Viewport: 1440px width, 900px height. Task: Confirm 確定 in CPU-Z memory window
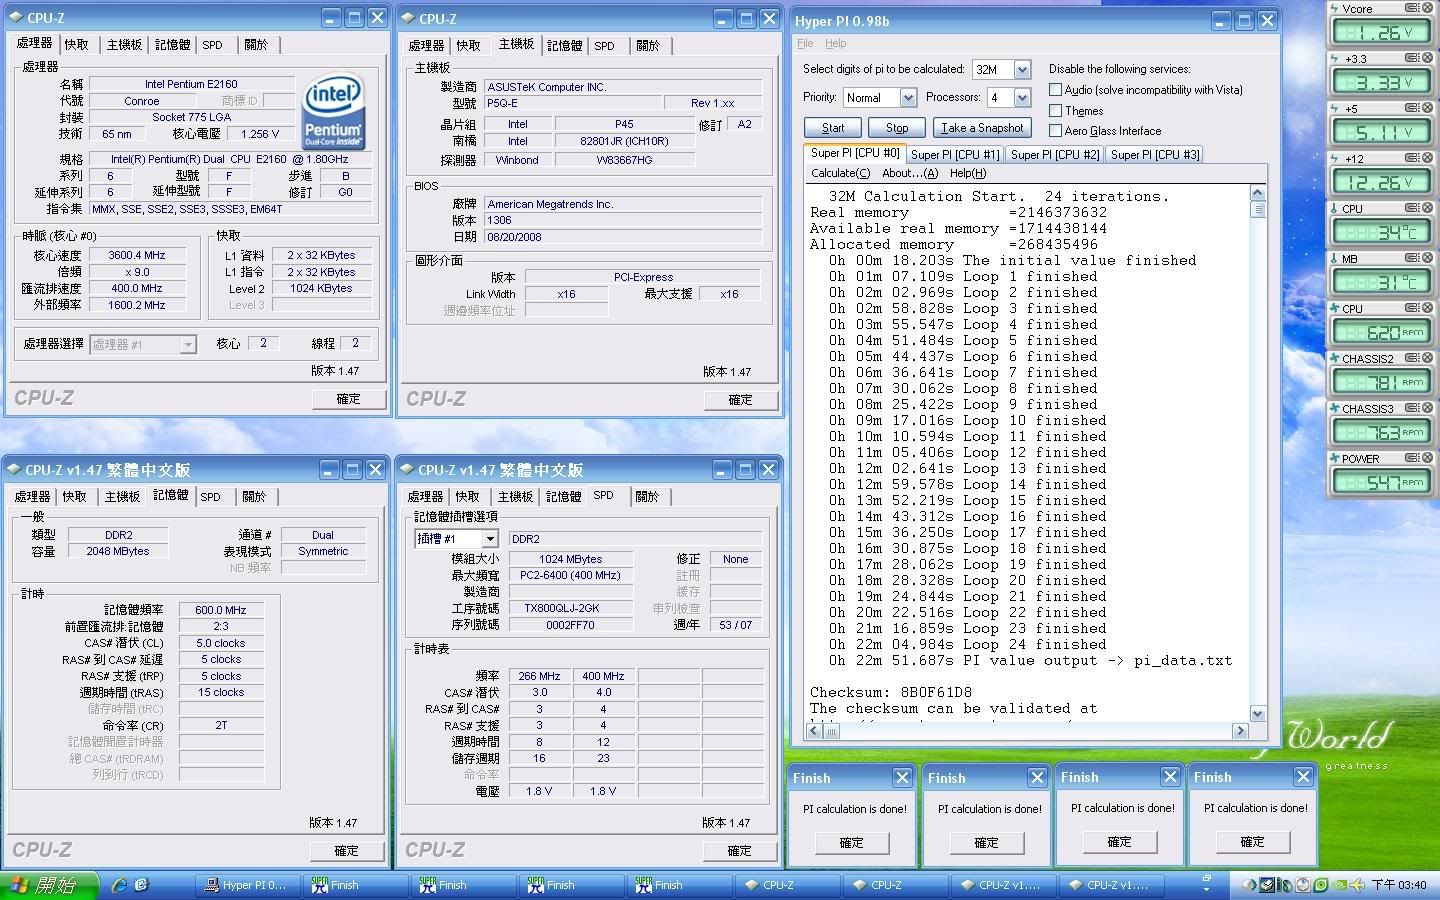346,851
